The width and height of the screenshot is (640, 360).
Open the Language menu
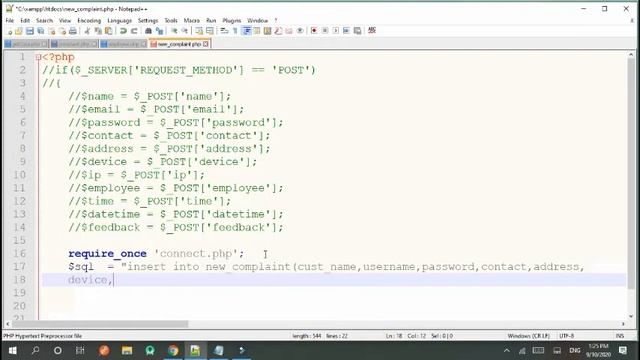pyautogui.click(x=120, y=20)
